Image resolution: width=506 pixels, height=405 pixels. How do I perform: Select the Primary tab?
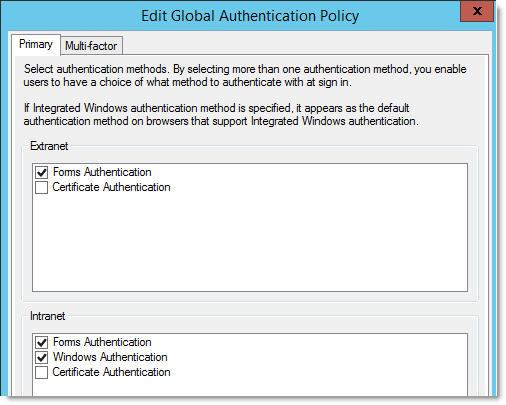[36, 44]
